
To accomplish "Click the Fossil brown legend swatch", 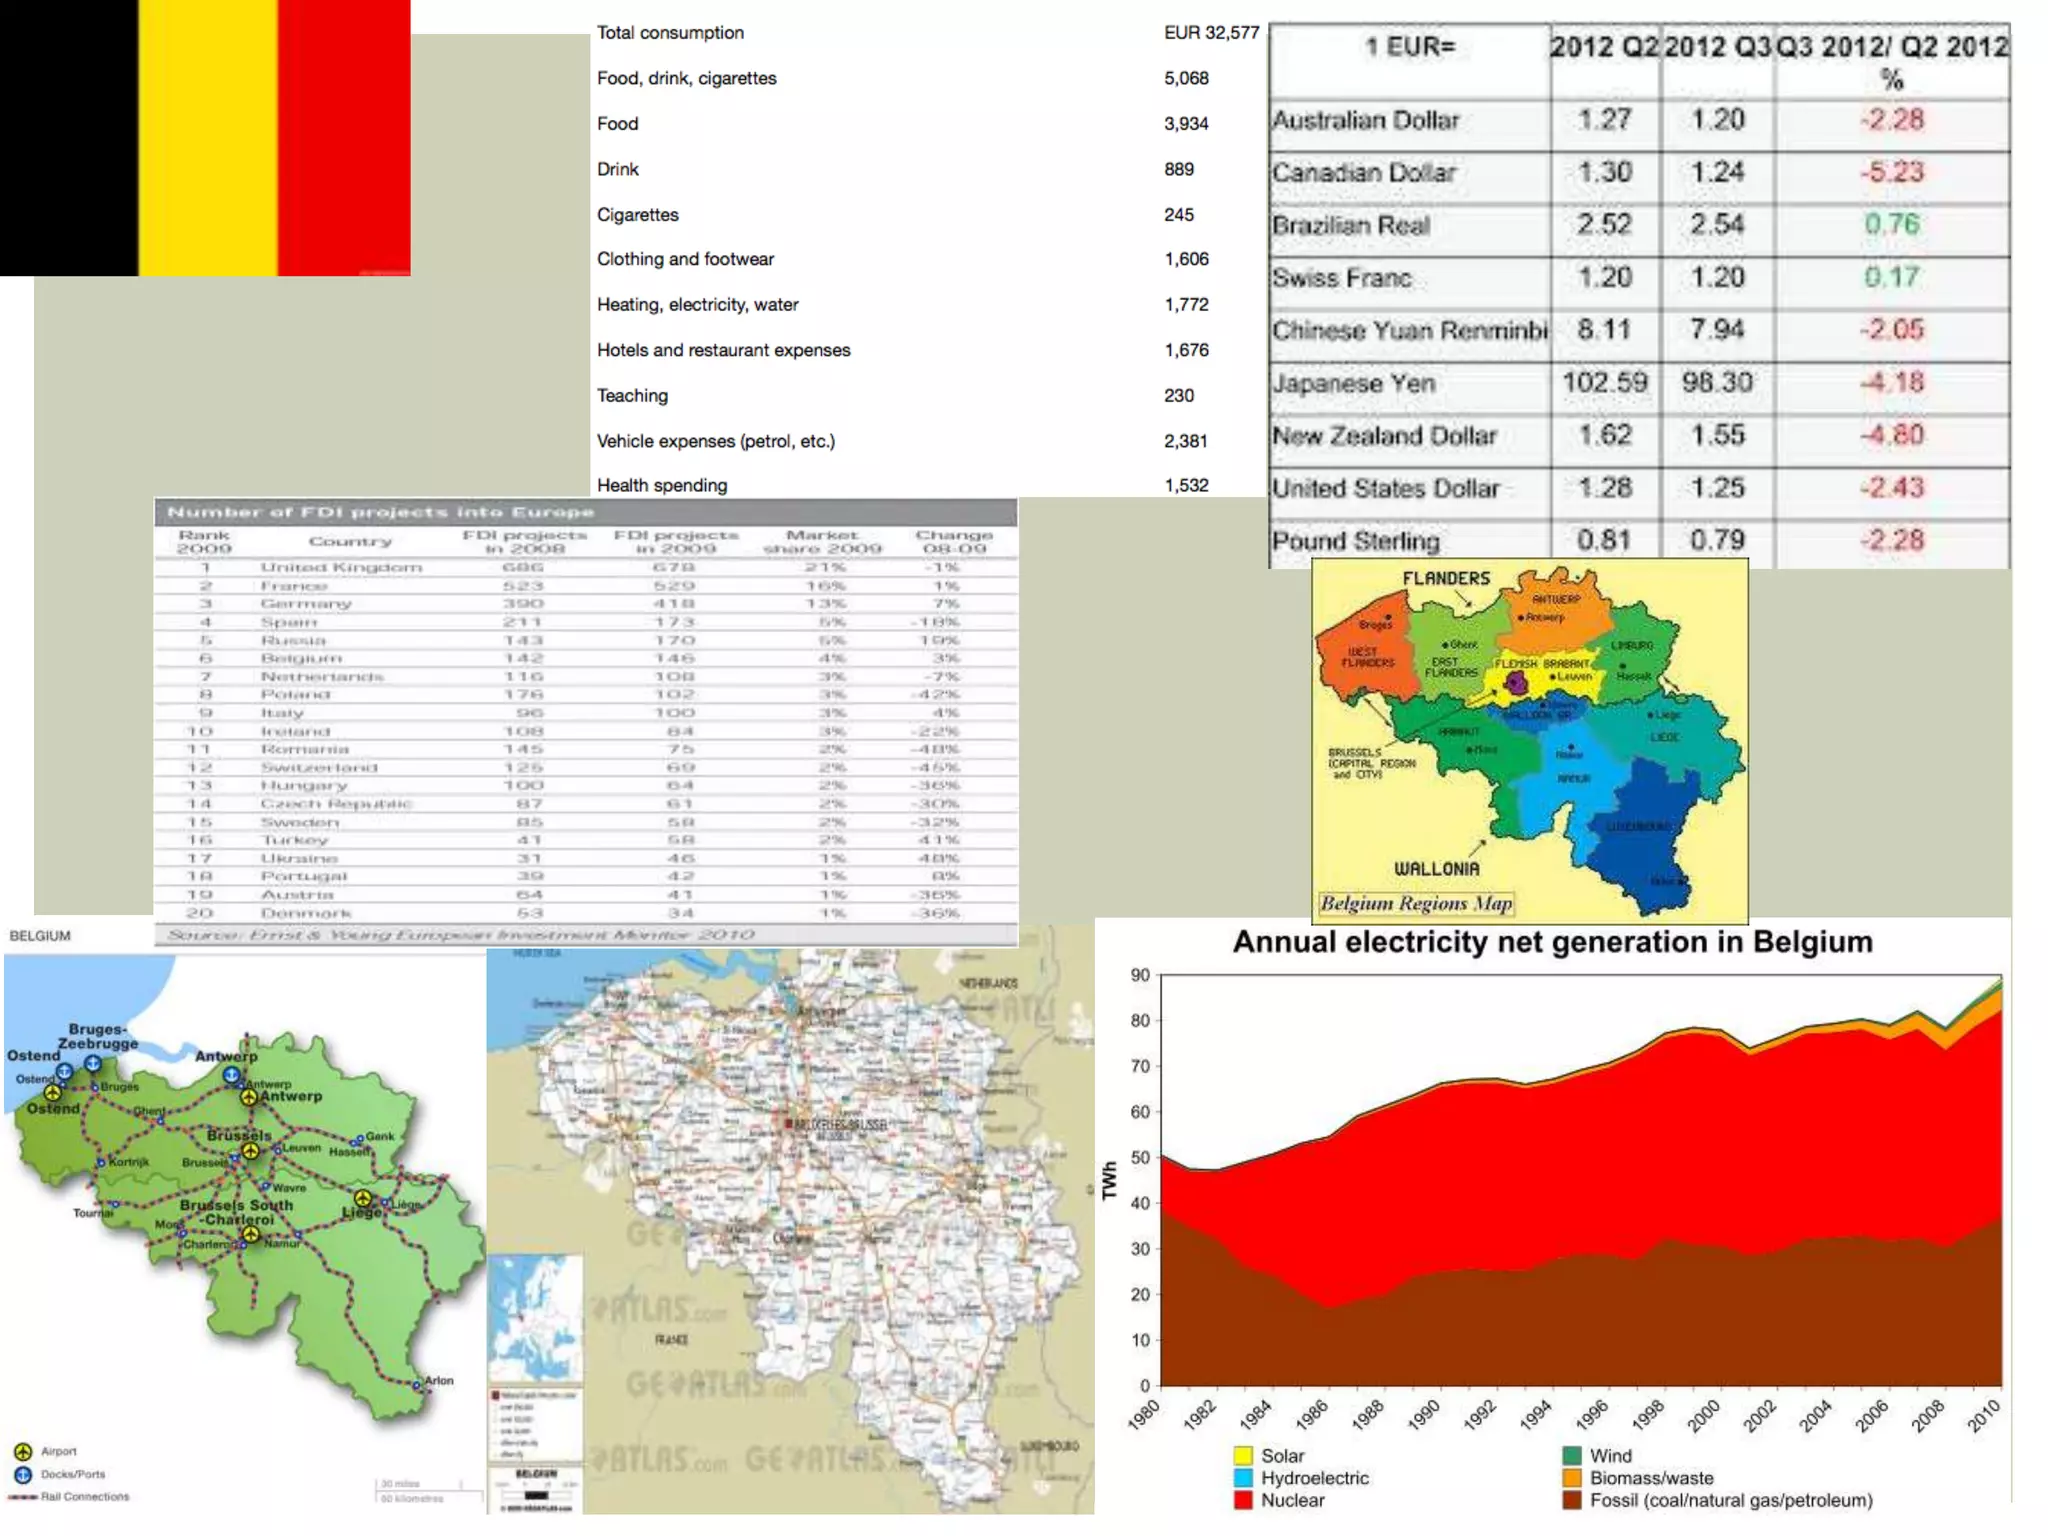I will [x=1572, y=1500].
